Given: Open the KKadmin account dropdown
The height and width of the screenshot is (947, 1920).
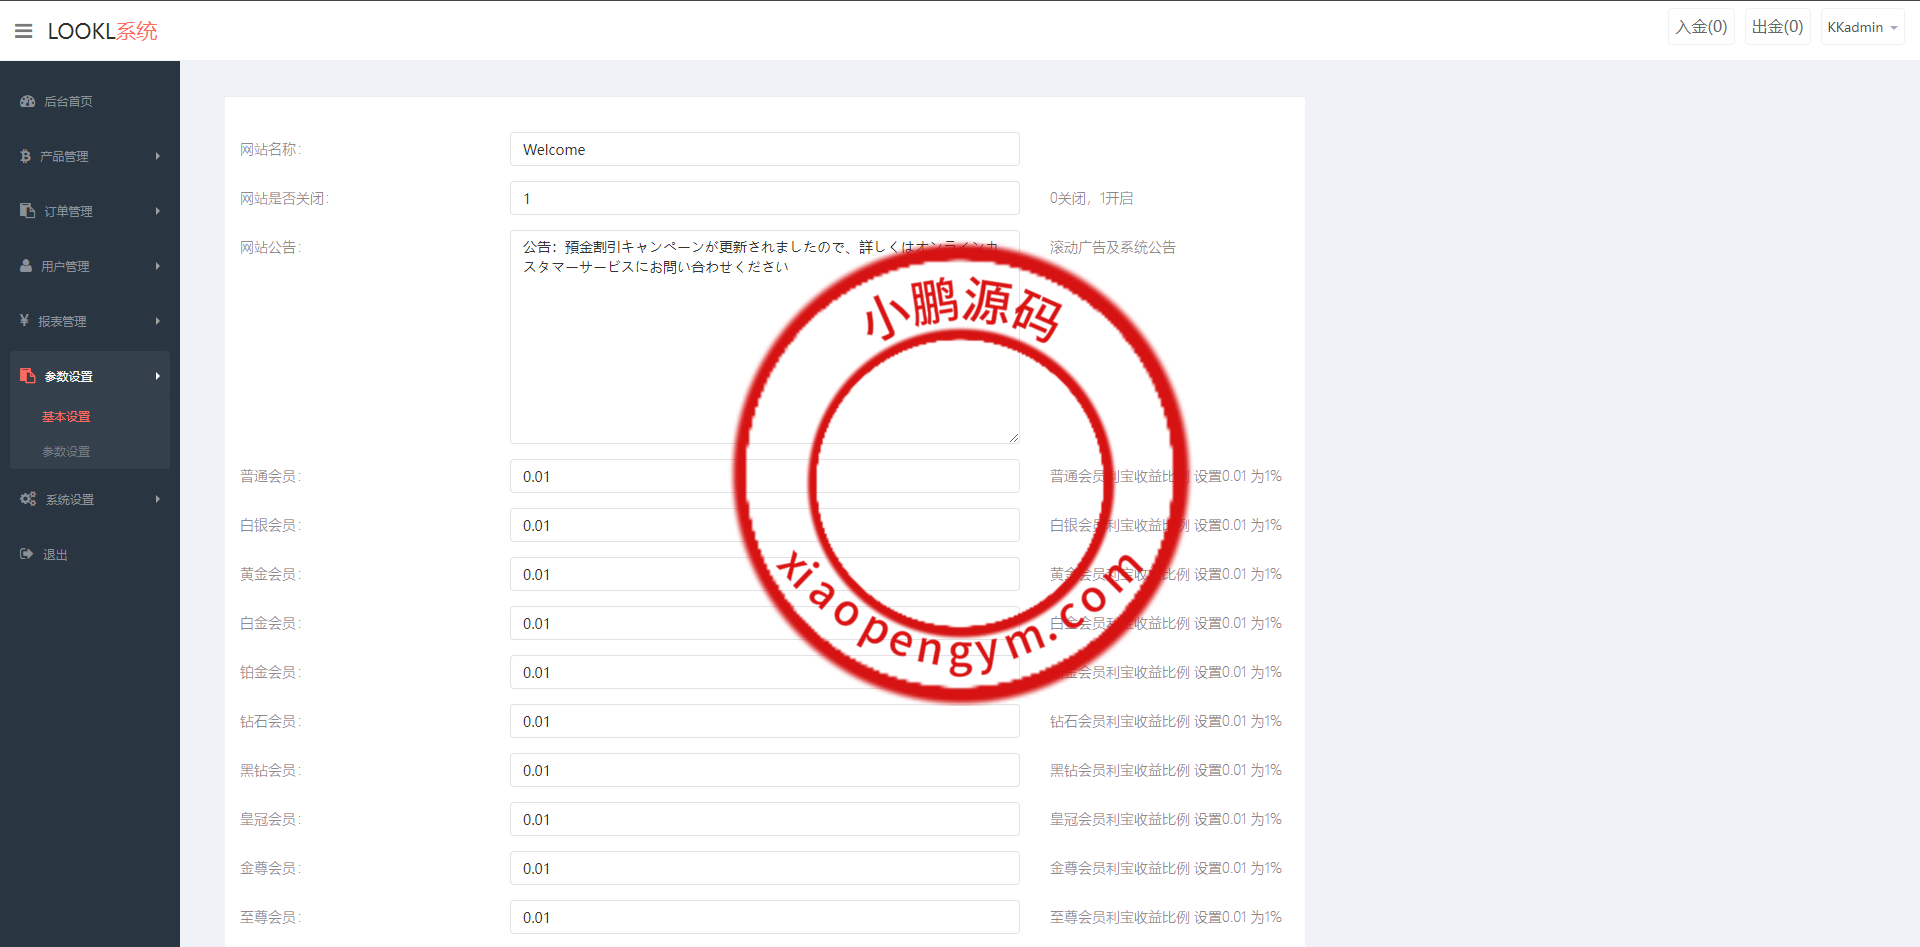Looking at the screenshot, I should 1861,27.
